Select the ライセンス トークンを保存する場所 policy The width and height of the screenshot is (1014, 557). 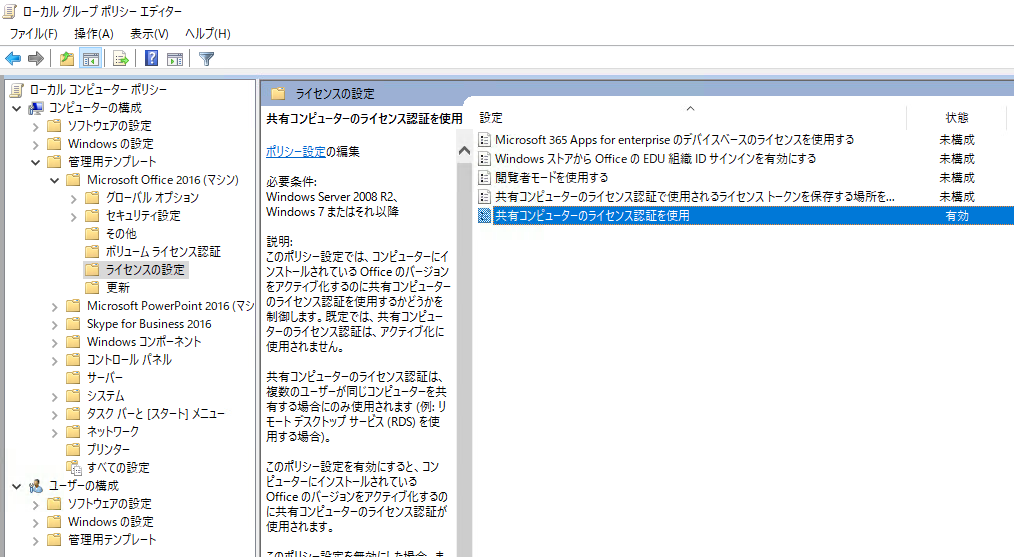pos(695,197)
